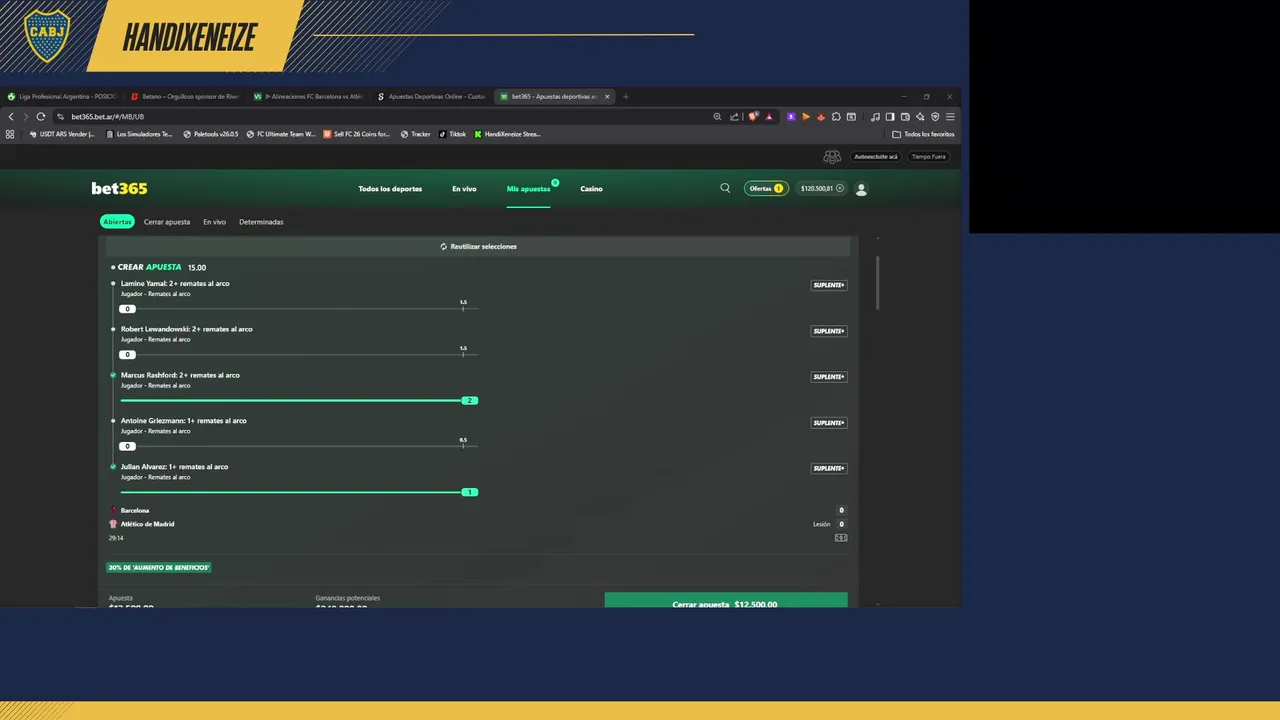The image size is (1280, 720).
Task: Click Barcelona team name
Action: click(135, 510)
